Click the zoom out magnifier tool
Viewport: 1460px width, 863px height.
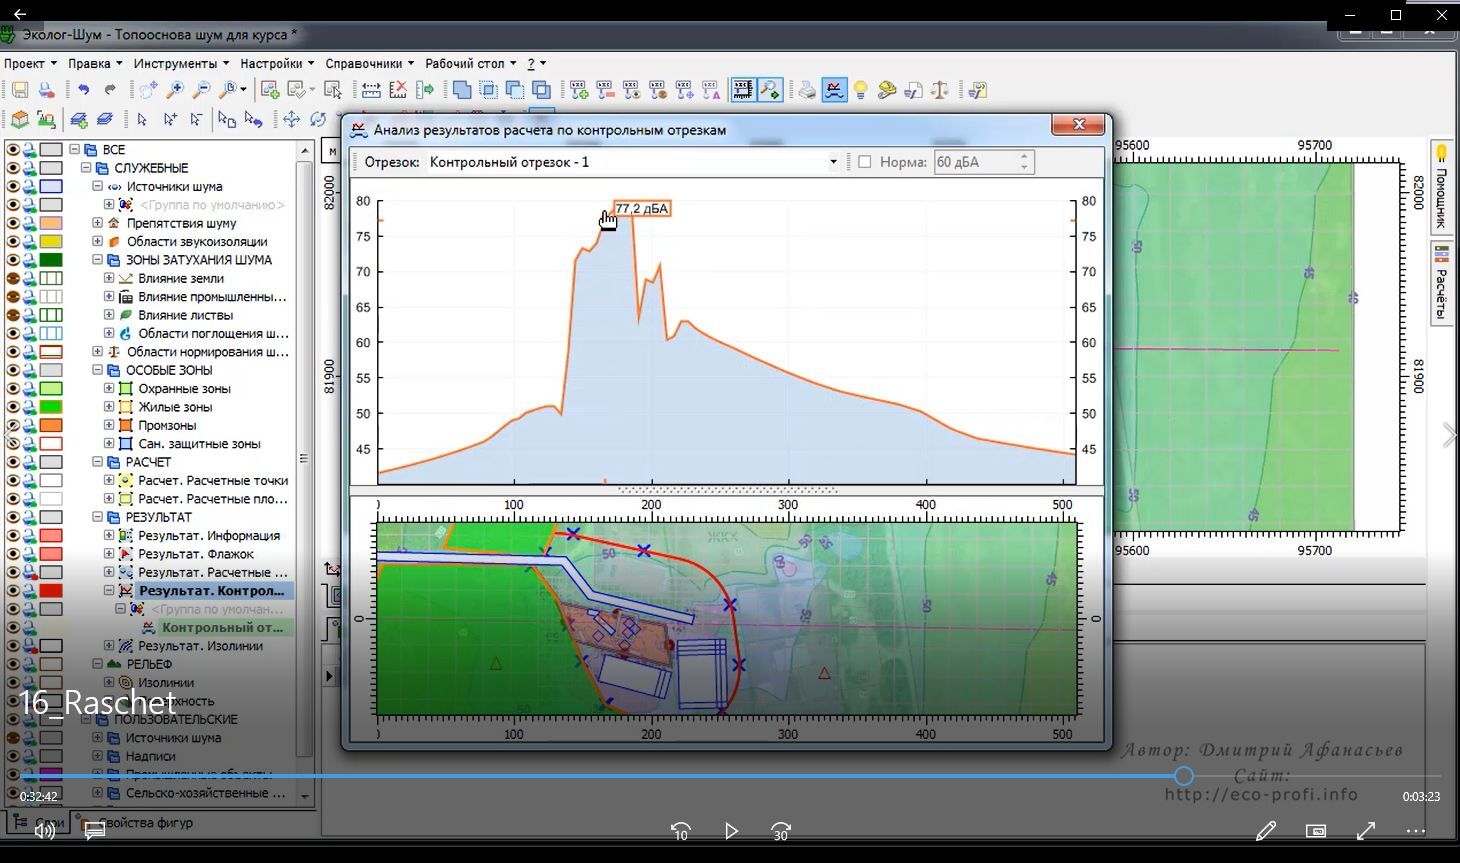tap(202, 90)
